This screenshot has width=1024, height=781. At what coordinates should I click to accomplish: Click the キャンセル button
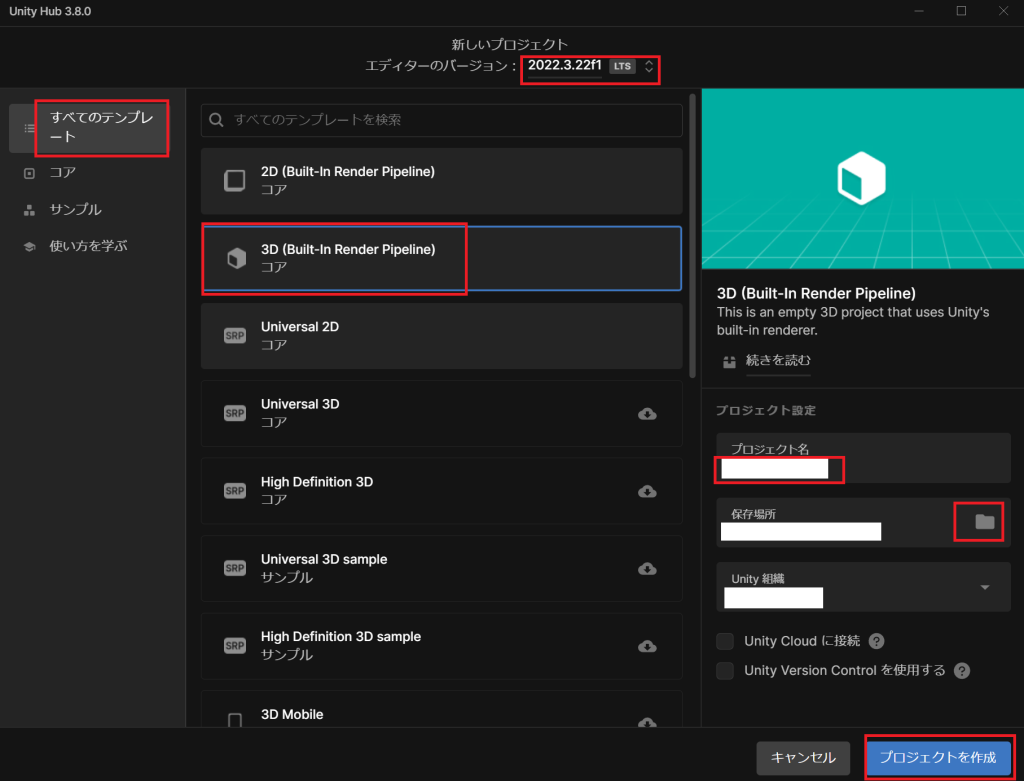click(803, 758)
